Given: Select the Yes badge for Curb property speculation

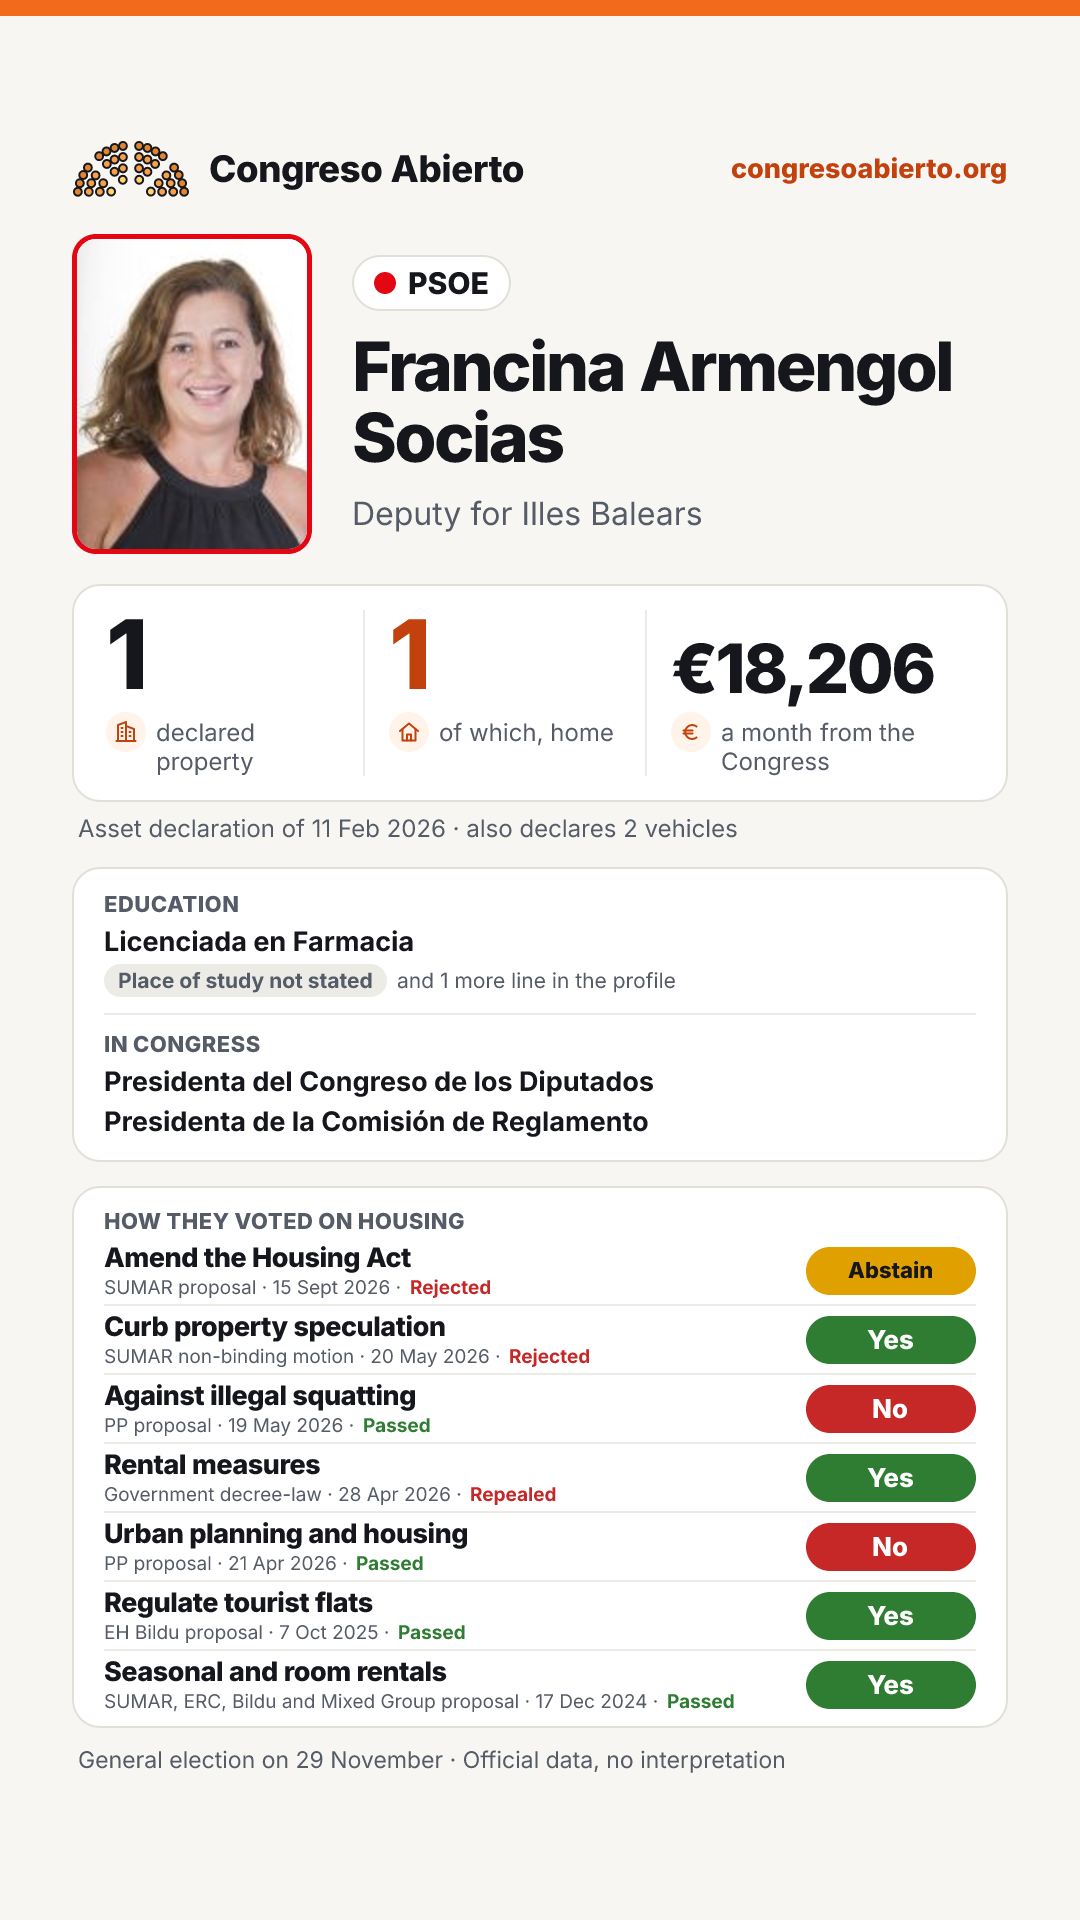Looking at the screenshot, I should [x=891, y=1340].
